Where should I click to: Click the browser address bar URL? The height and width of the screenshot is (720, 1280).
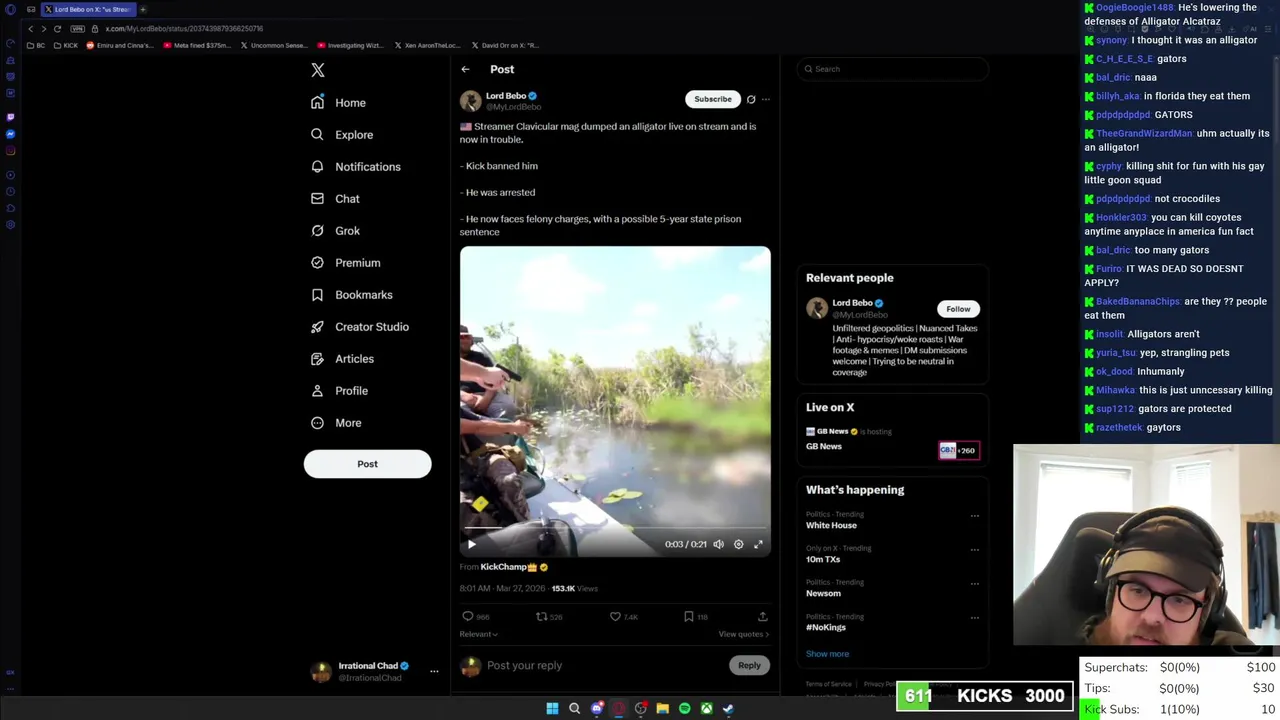(x=184, y=29)
